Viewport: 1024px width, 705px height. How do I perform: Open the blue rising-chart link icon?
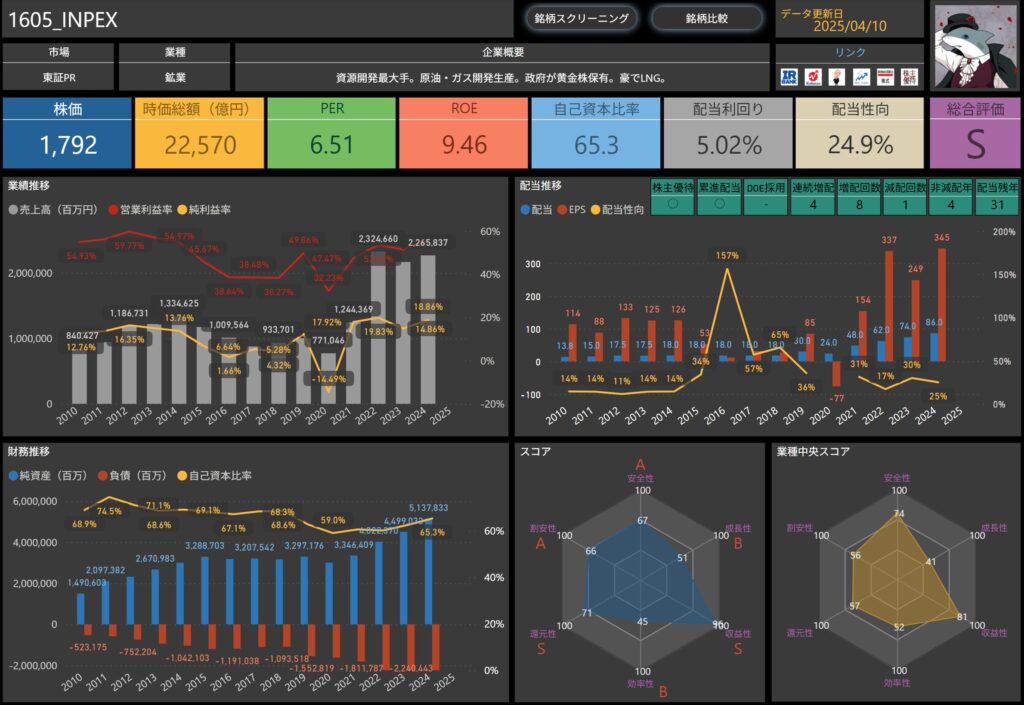coord(861,77)
